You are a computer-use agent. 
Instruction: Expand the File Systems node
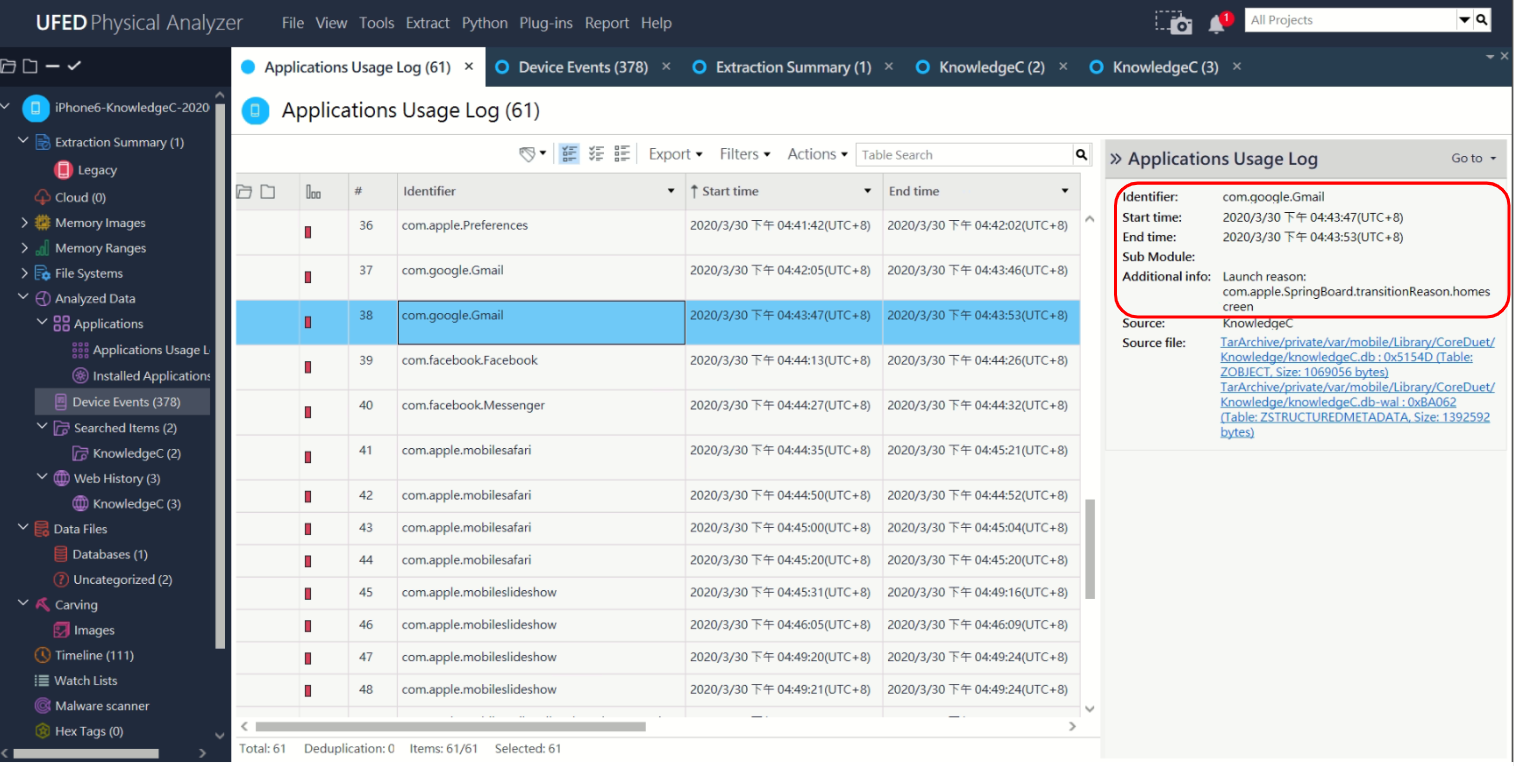[24, 272]
